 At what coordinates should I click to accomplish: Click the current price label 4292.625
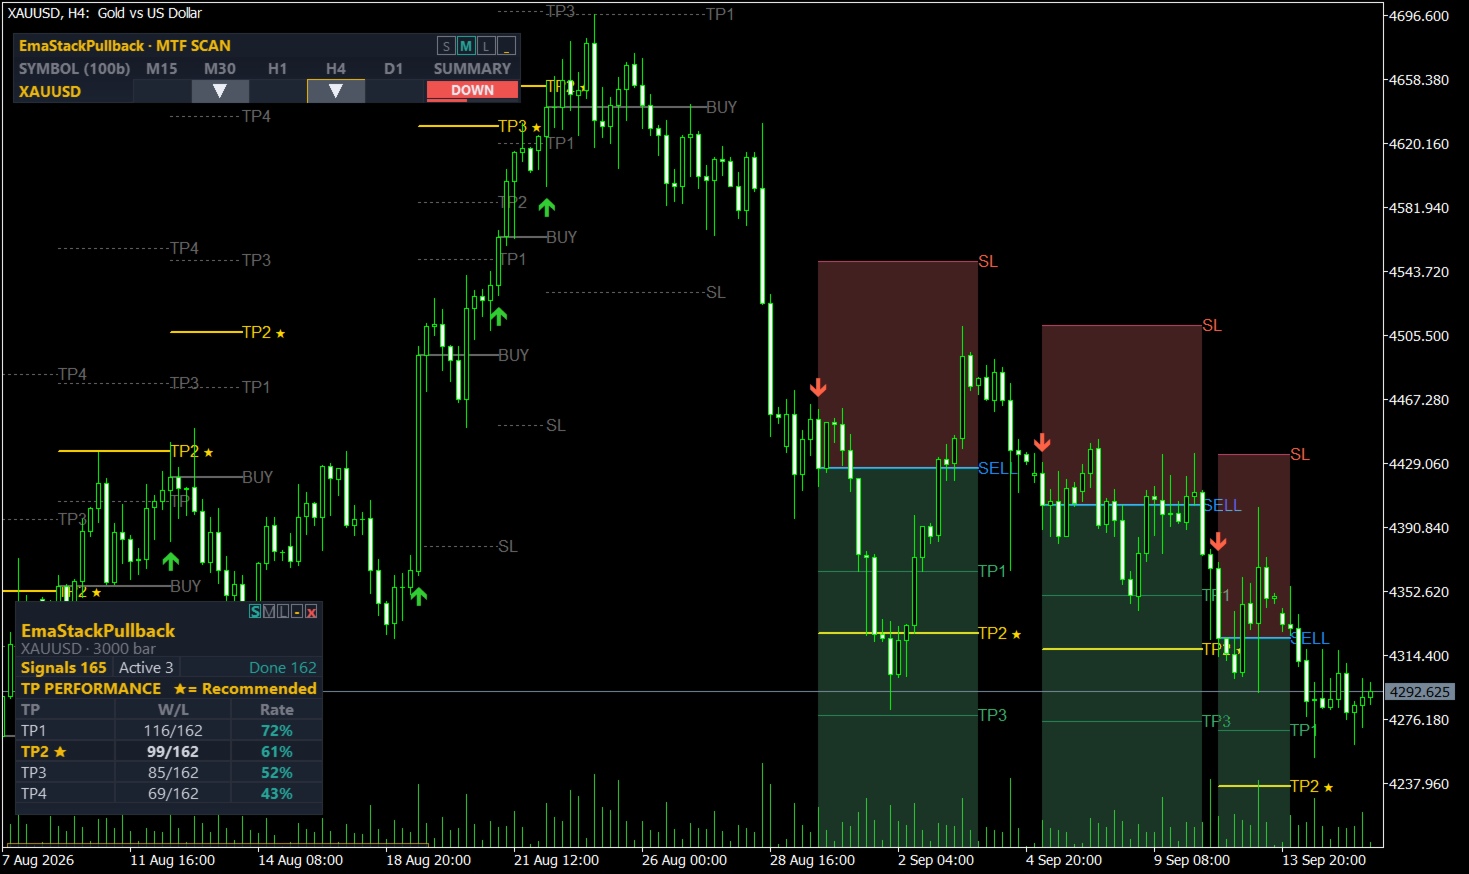click(x=1420, y=692)
